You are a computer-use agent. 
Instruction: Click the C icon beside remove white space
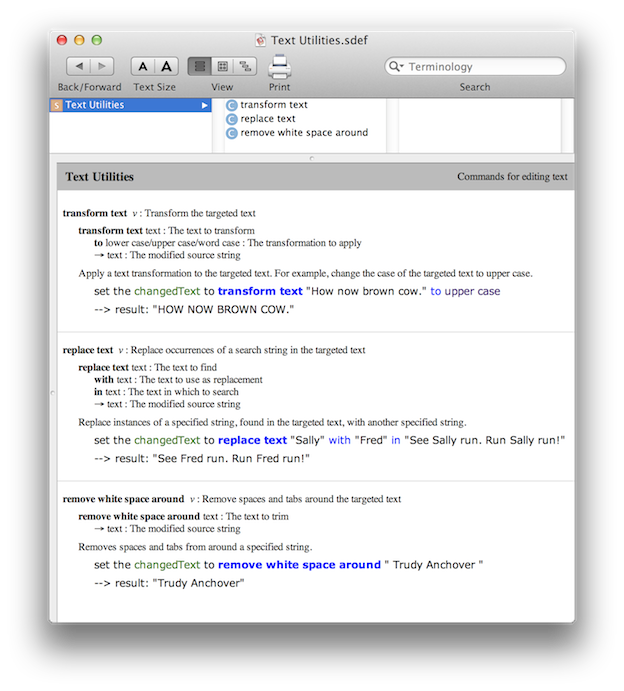pos(232,133)
